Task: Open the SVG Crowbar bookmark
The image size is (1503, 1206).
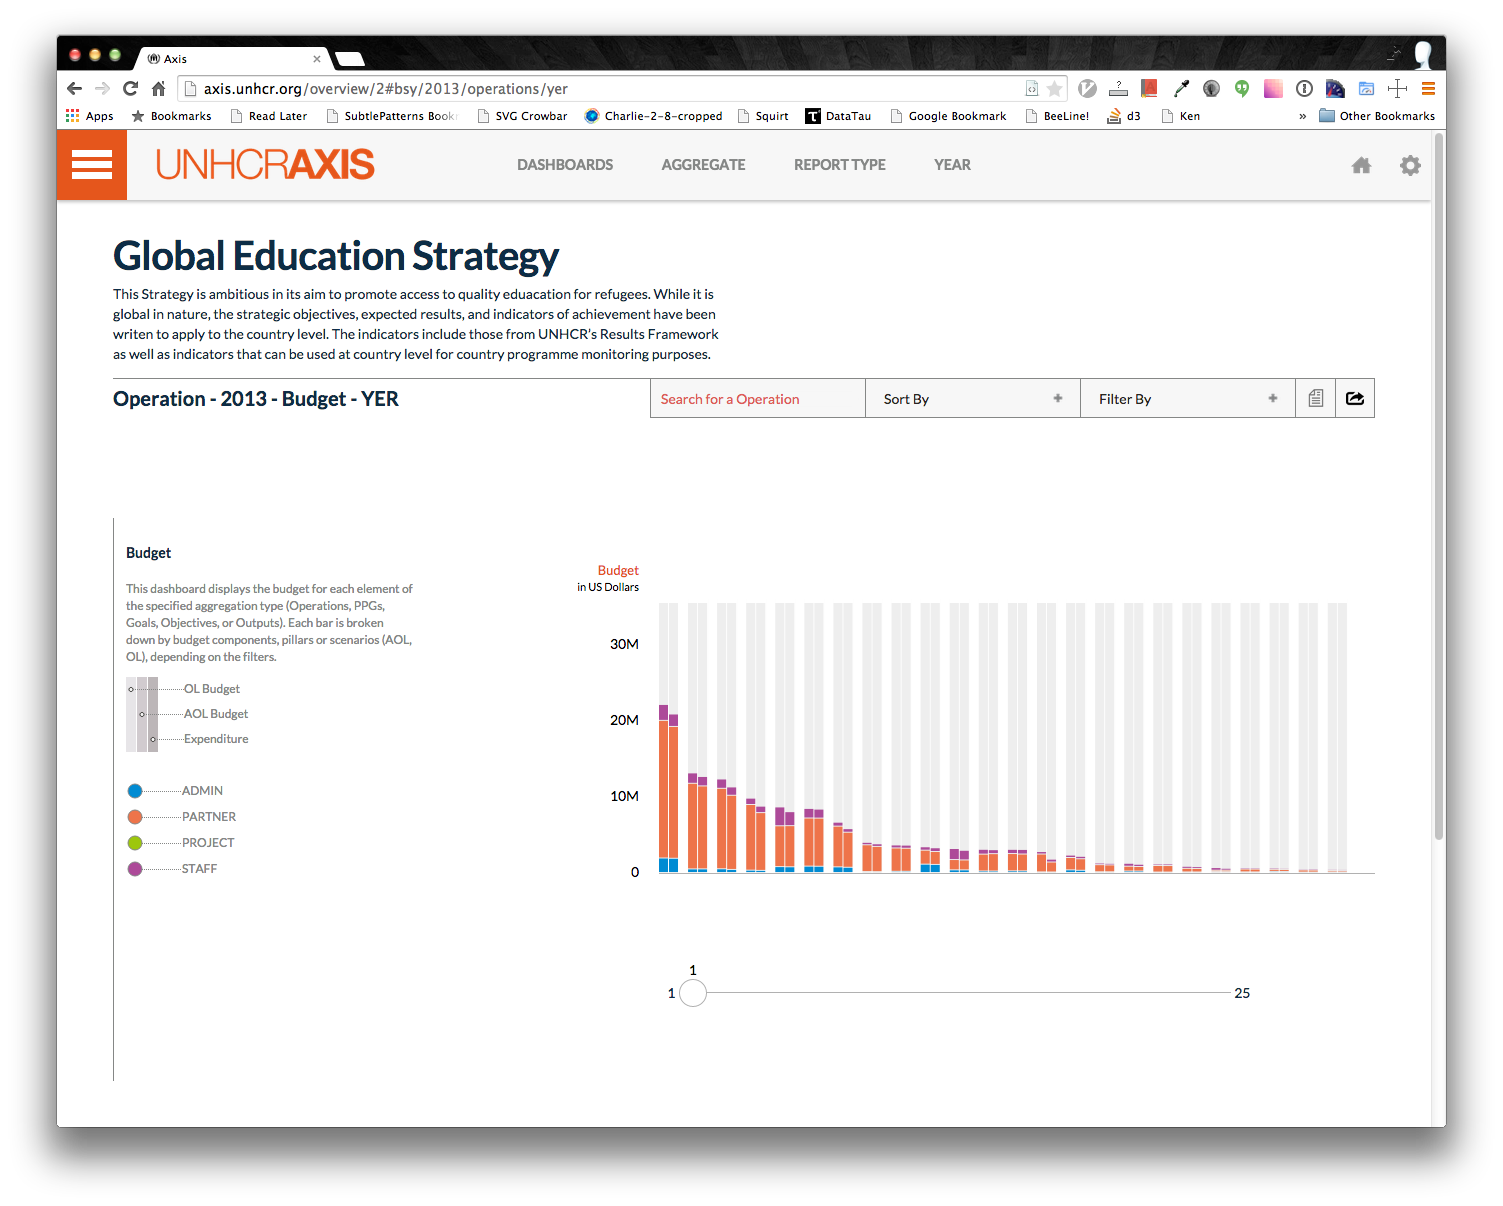Action: (522, 116)
